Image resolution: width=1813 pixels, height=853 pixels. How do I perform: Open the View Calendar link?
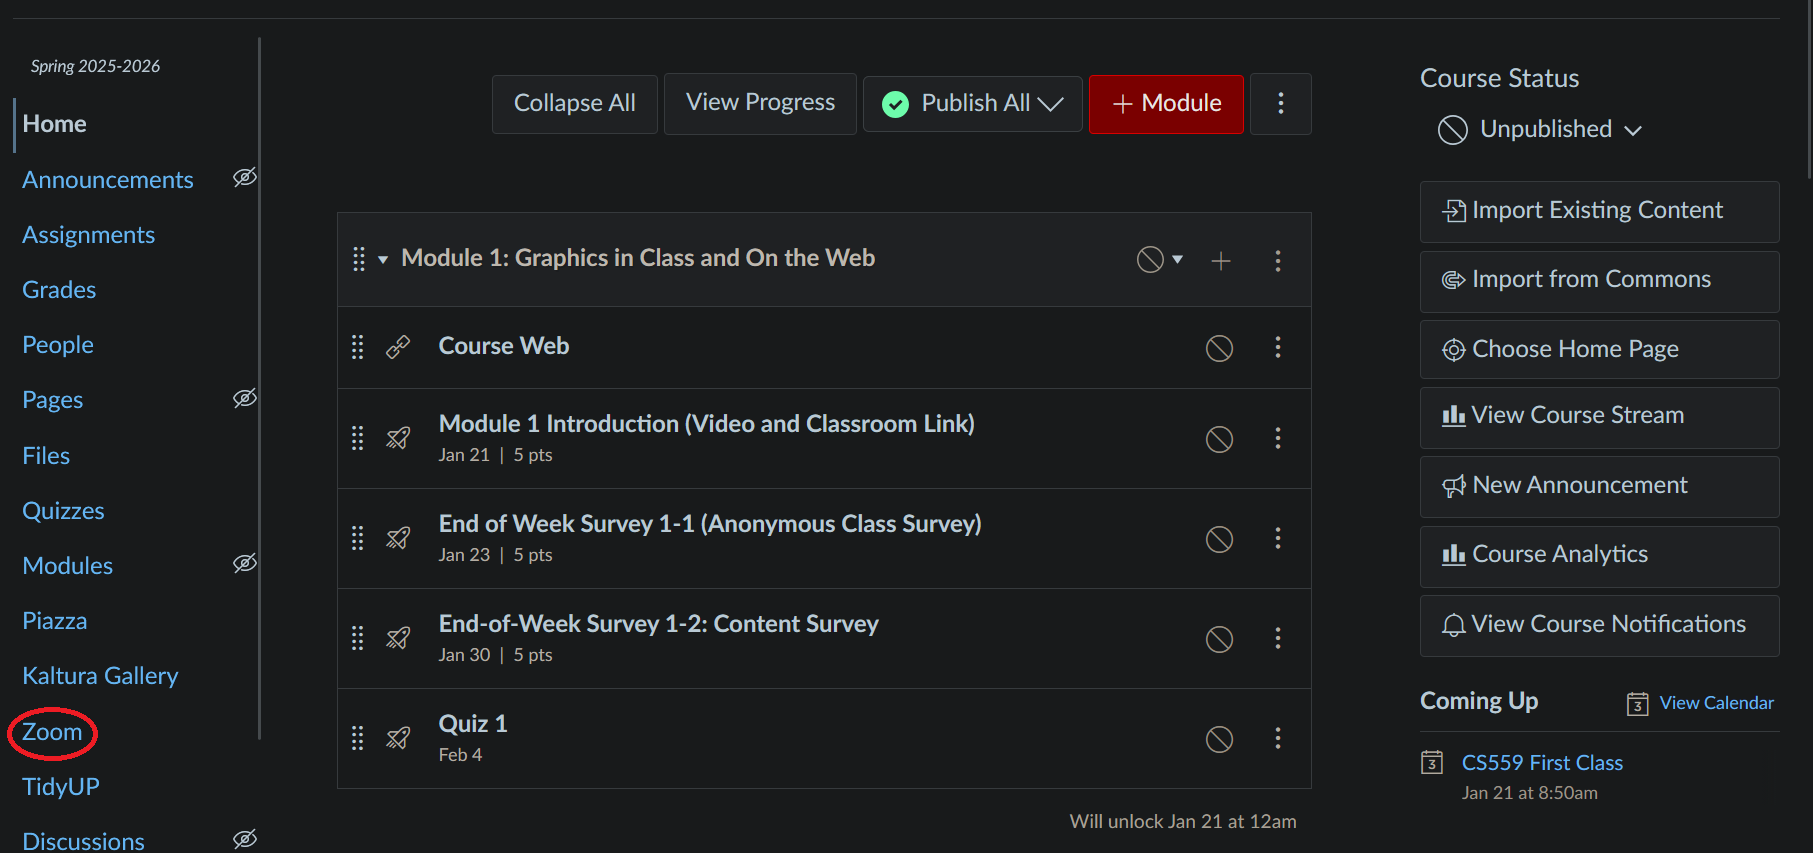pos(1716,703)
